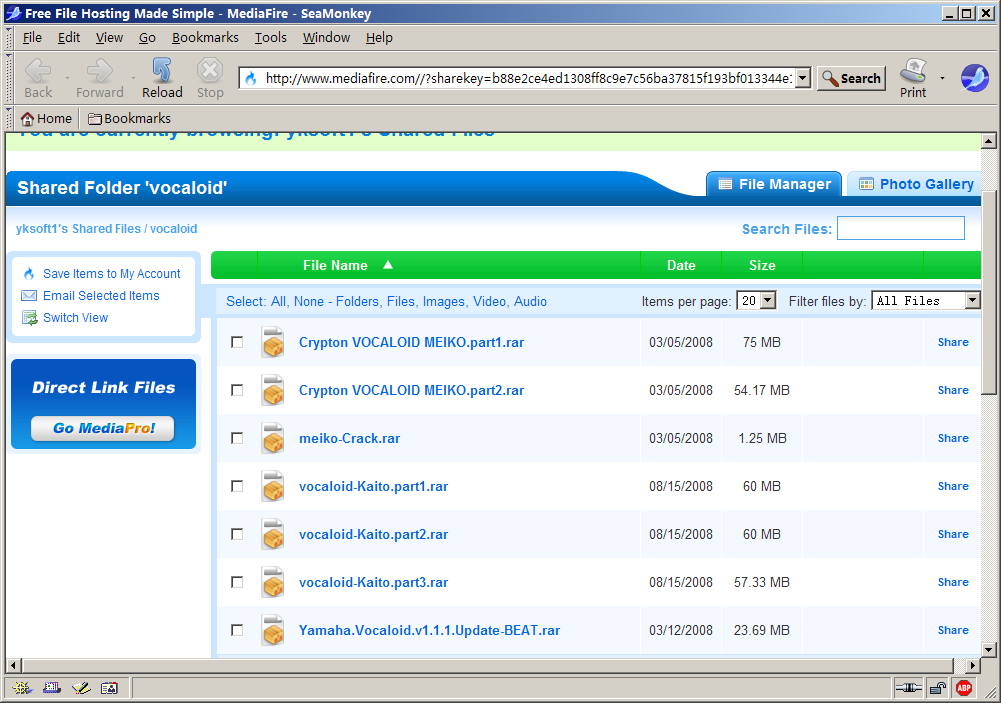This screenshot has height=703, width=1001.
Task: Mark the Yamaha.Vocaloid.v1.1.1.Update-BEAT.rar checkbox
Action: 237,630
